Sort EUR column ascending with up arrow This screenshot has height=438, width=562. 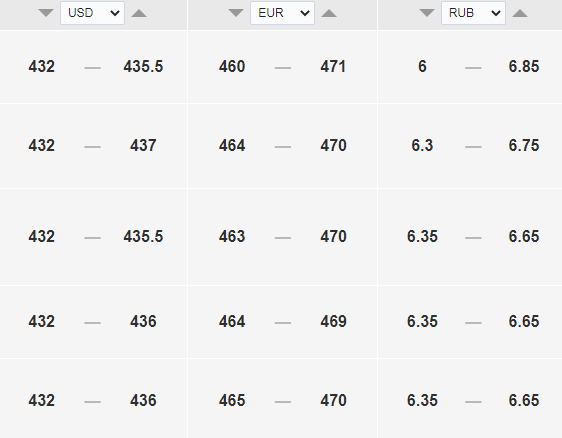click(x=329, y=13)
